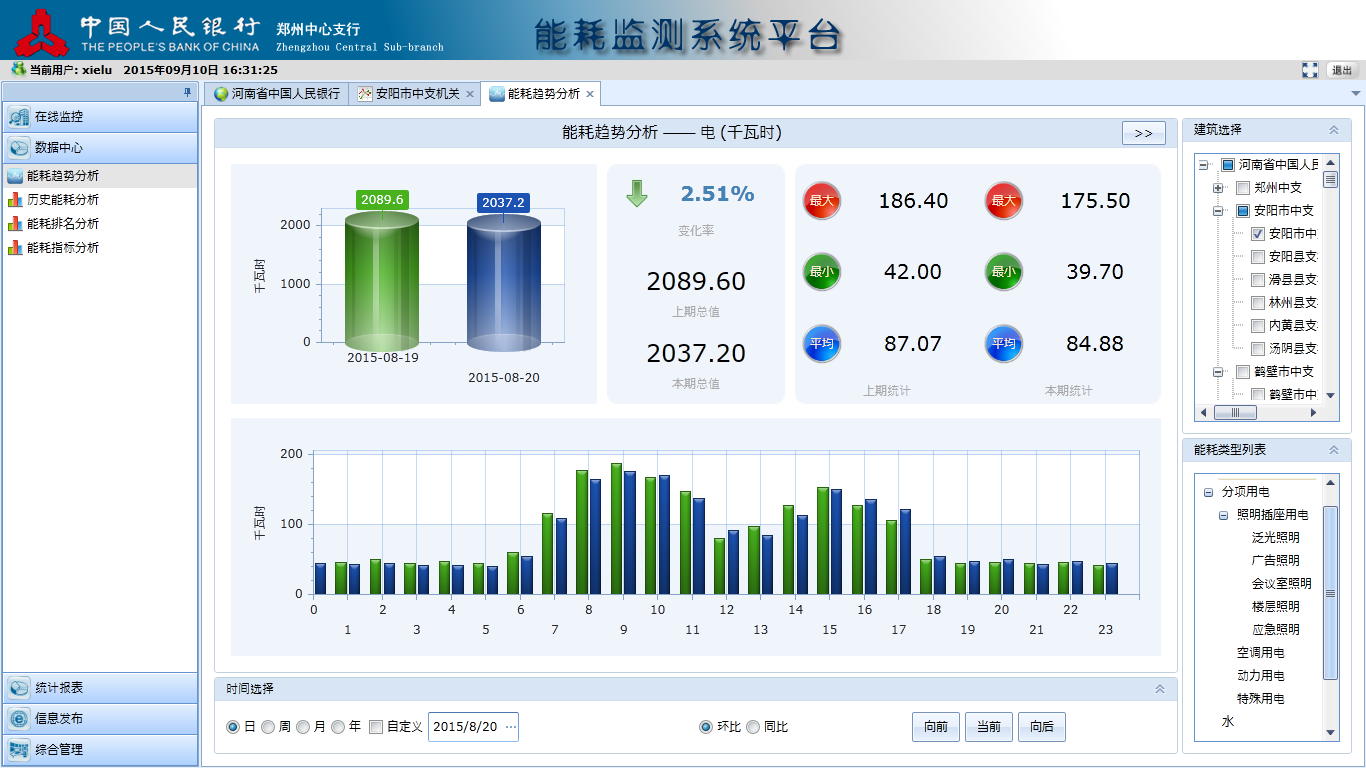The image size is (1366, 768).
Task: Open 在线监控 section in sidebar
Action: pyautogui.click(x=100, y=117)
